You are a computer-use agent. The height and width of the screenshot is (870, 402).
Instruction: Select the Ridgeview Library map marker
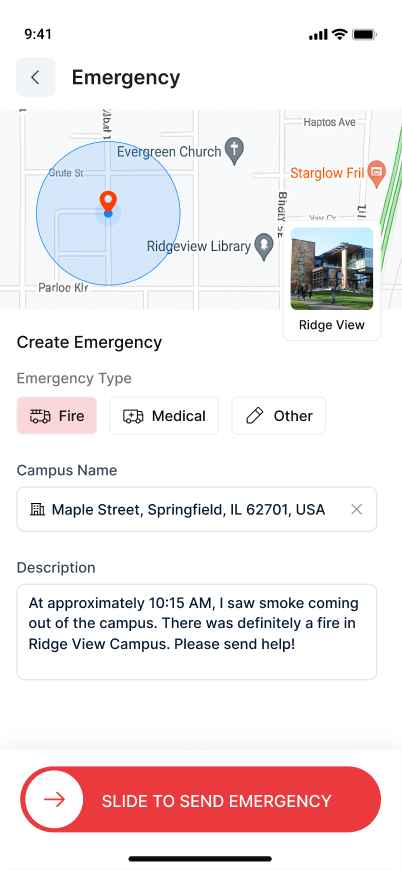pyautogui.click(x=263, y=247)
